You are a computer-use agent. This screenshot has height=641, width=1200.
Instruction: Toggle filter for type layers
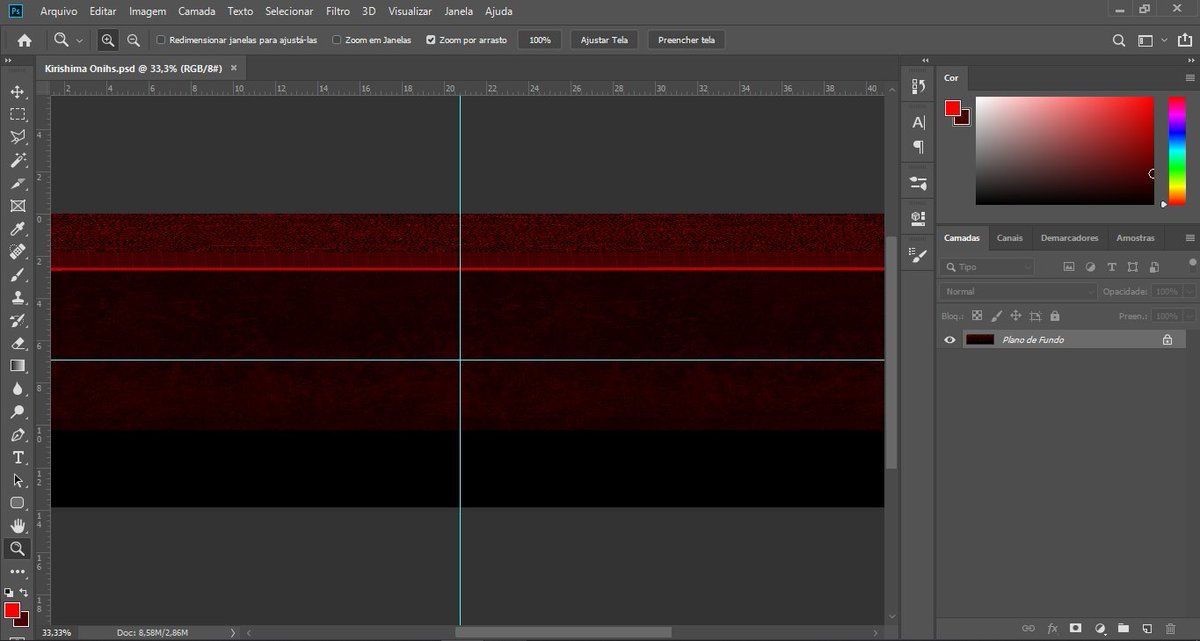(1111, 267)
